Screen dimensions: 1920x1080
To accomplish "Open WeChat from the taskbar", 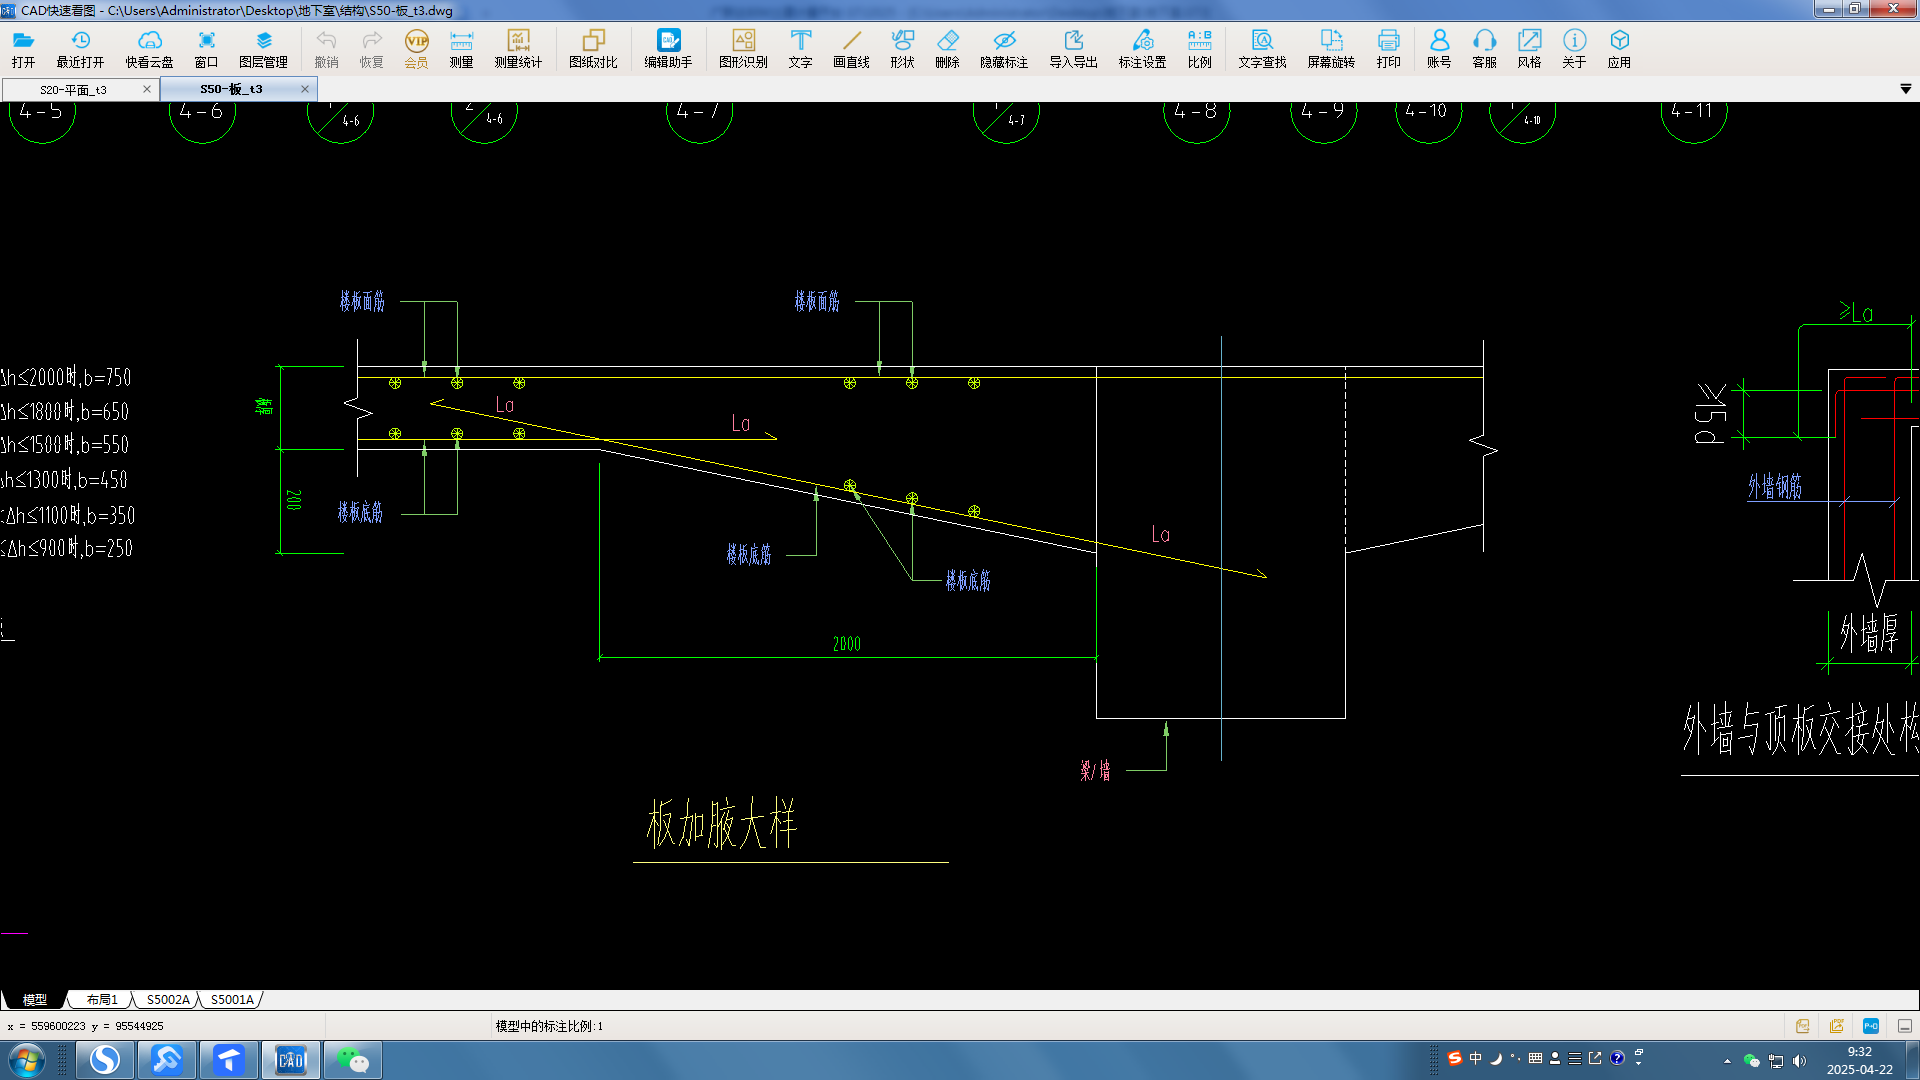I will [352, 1060].
